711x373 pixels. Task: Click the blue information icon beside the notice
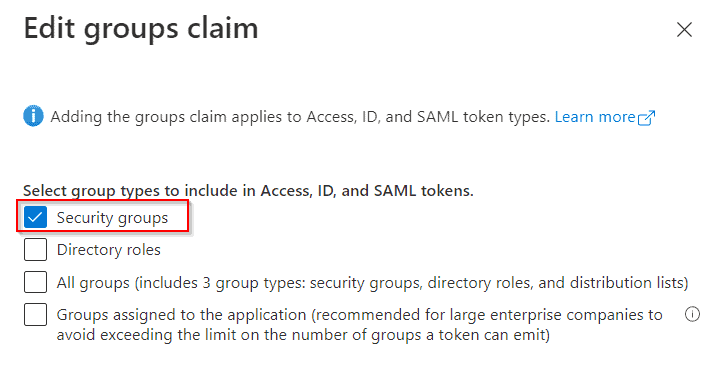(33, 116)
